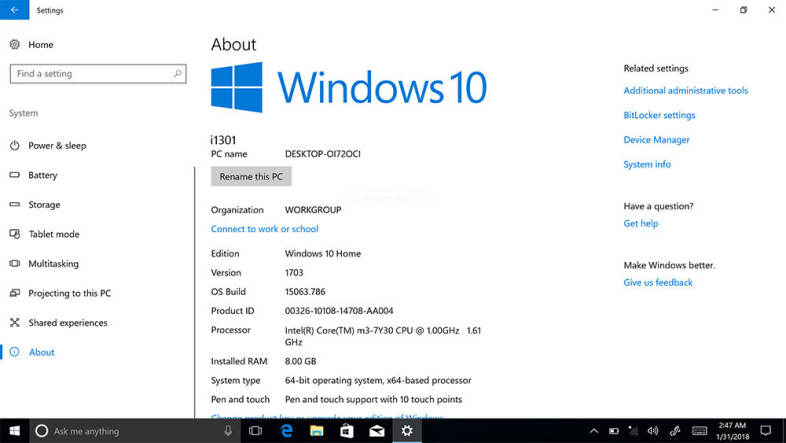
Task: Open Action Center notifications icon
Action: tap(765, 431)
